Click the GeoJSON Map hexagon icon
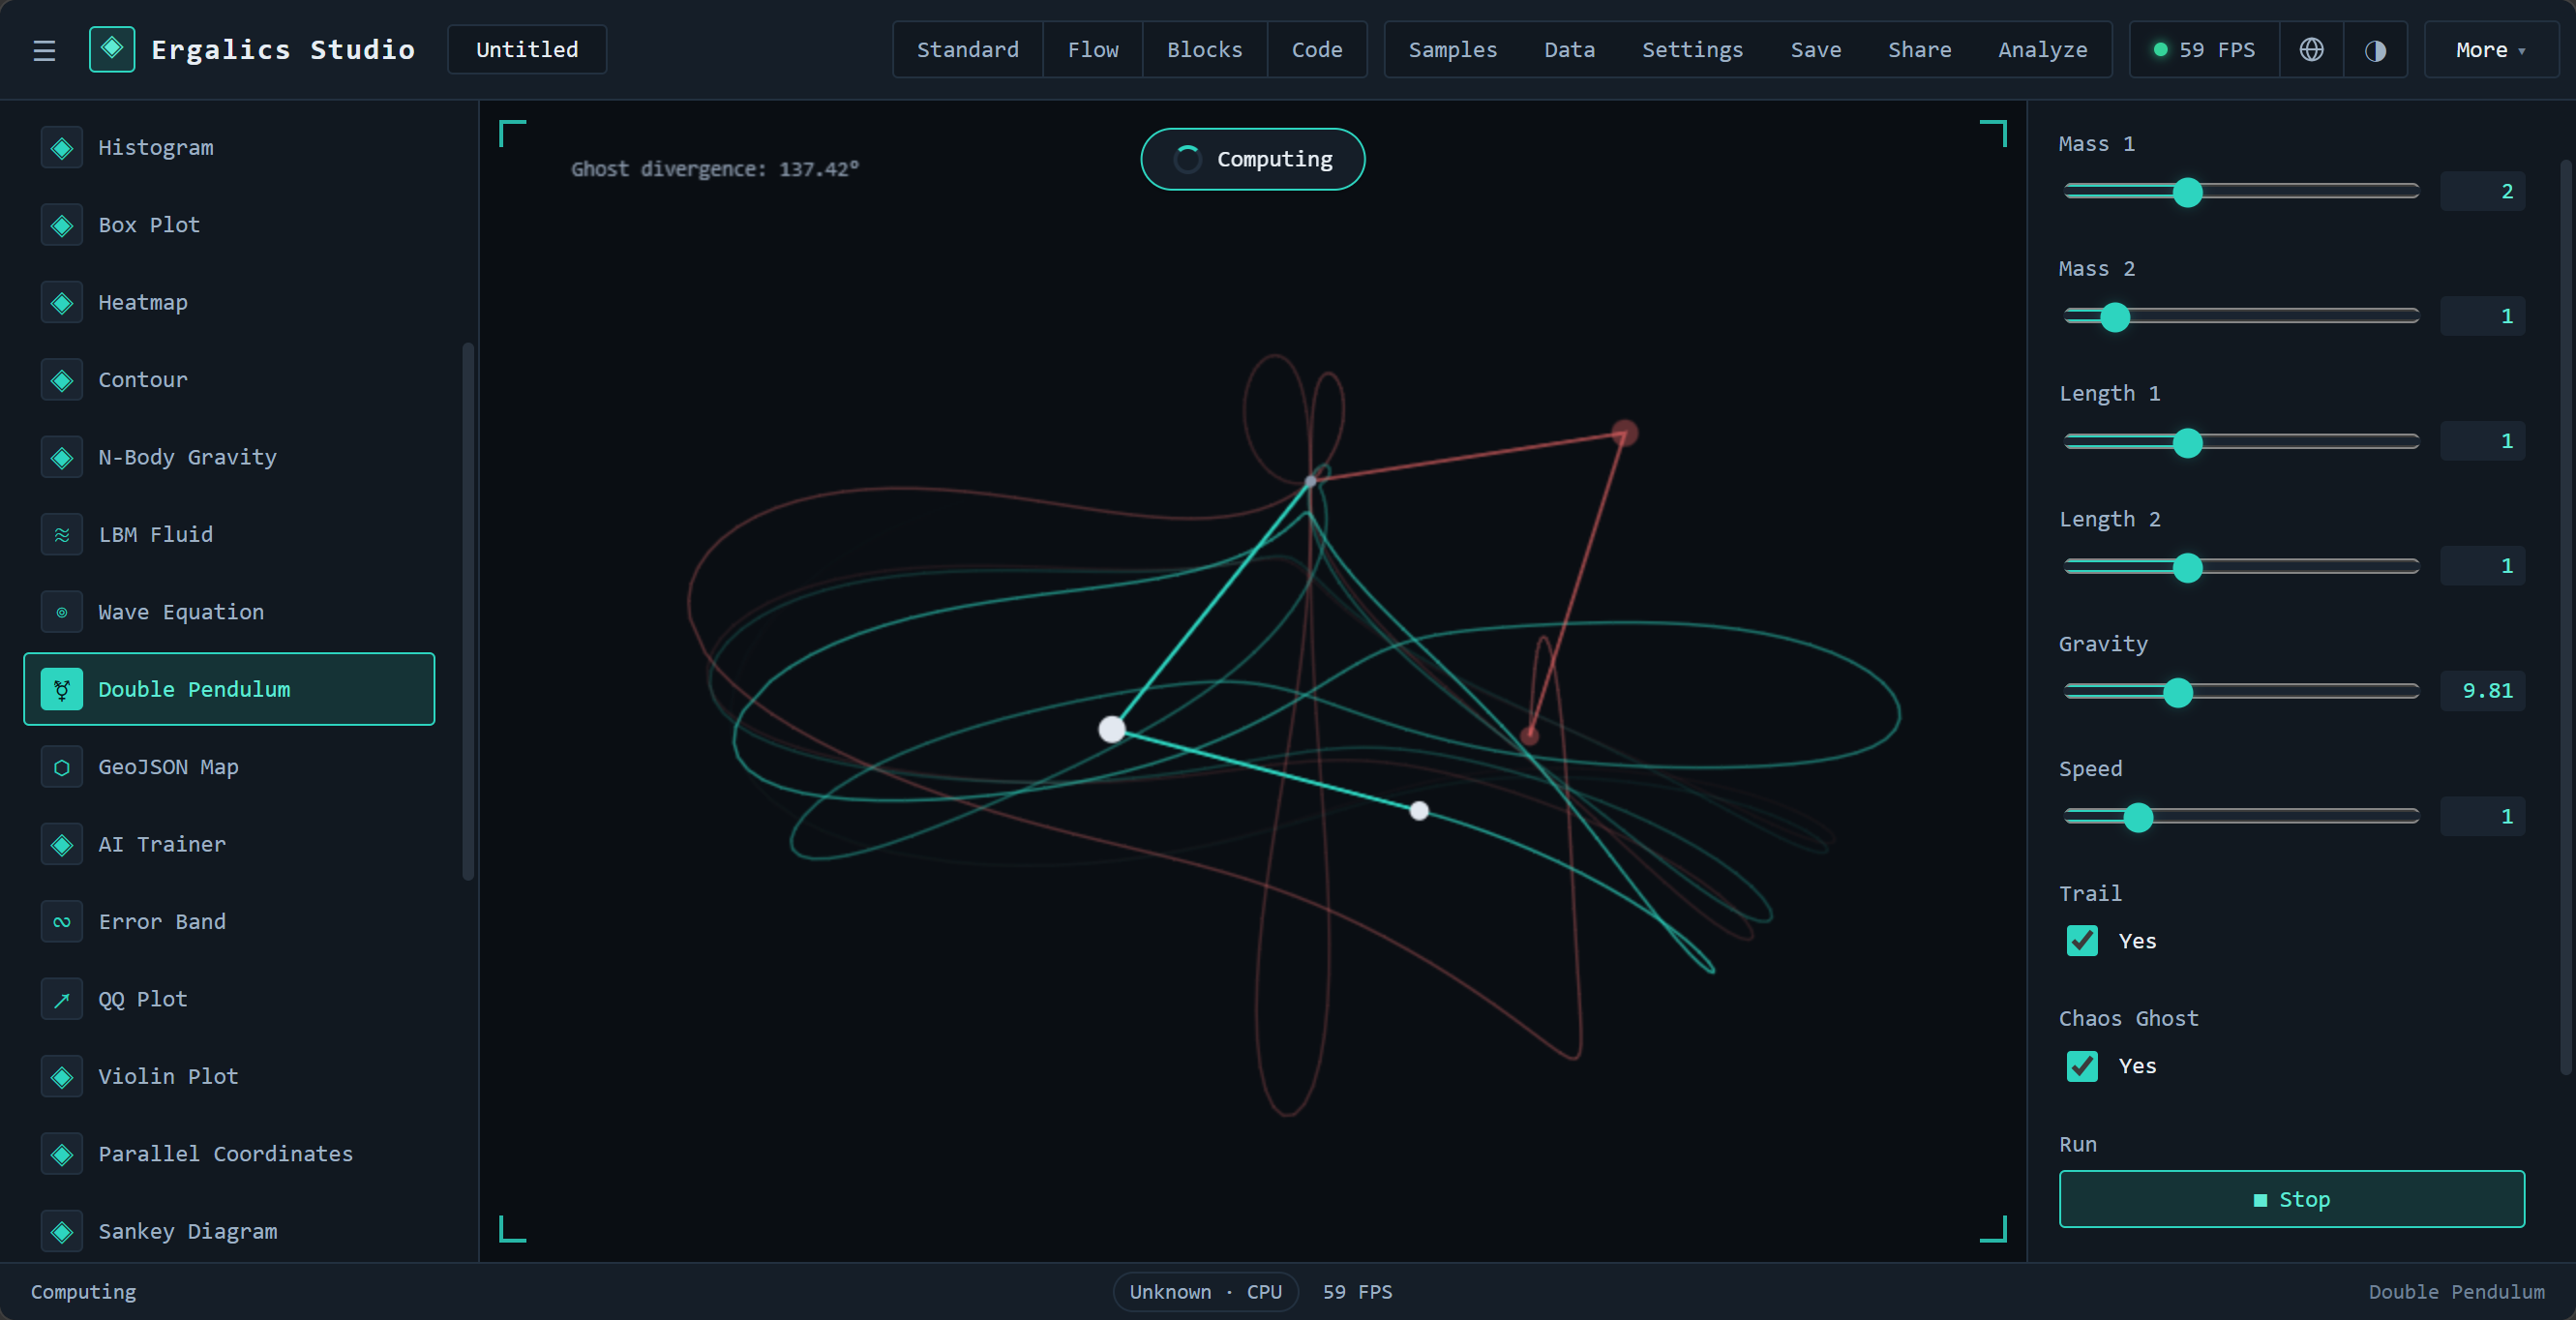Viewport: 2576px width, 1320px height. point(62,767)
